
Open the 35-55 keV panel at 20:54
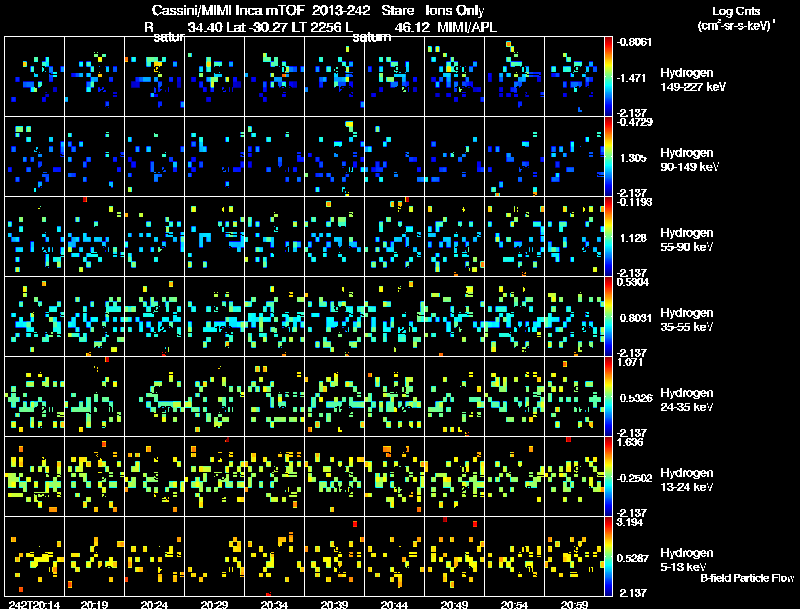(515, 317)
